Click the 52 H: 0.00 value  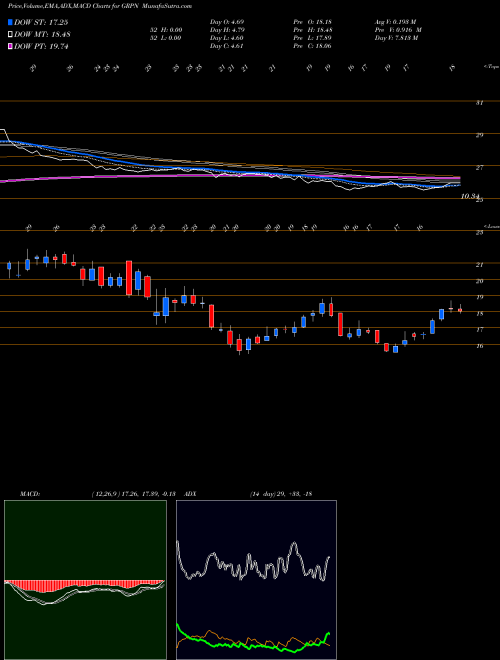(x=165, y=30)
